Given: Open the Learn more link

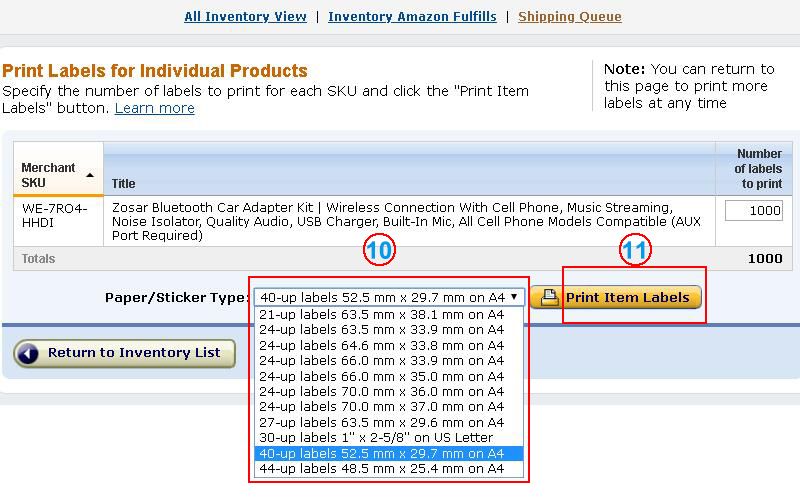Looking at the screenshot, I should click(x=154, y=108).
